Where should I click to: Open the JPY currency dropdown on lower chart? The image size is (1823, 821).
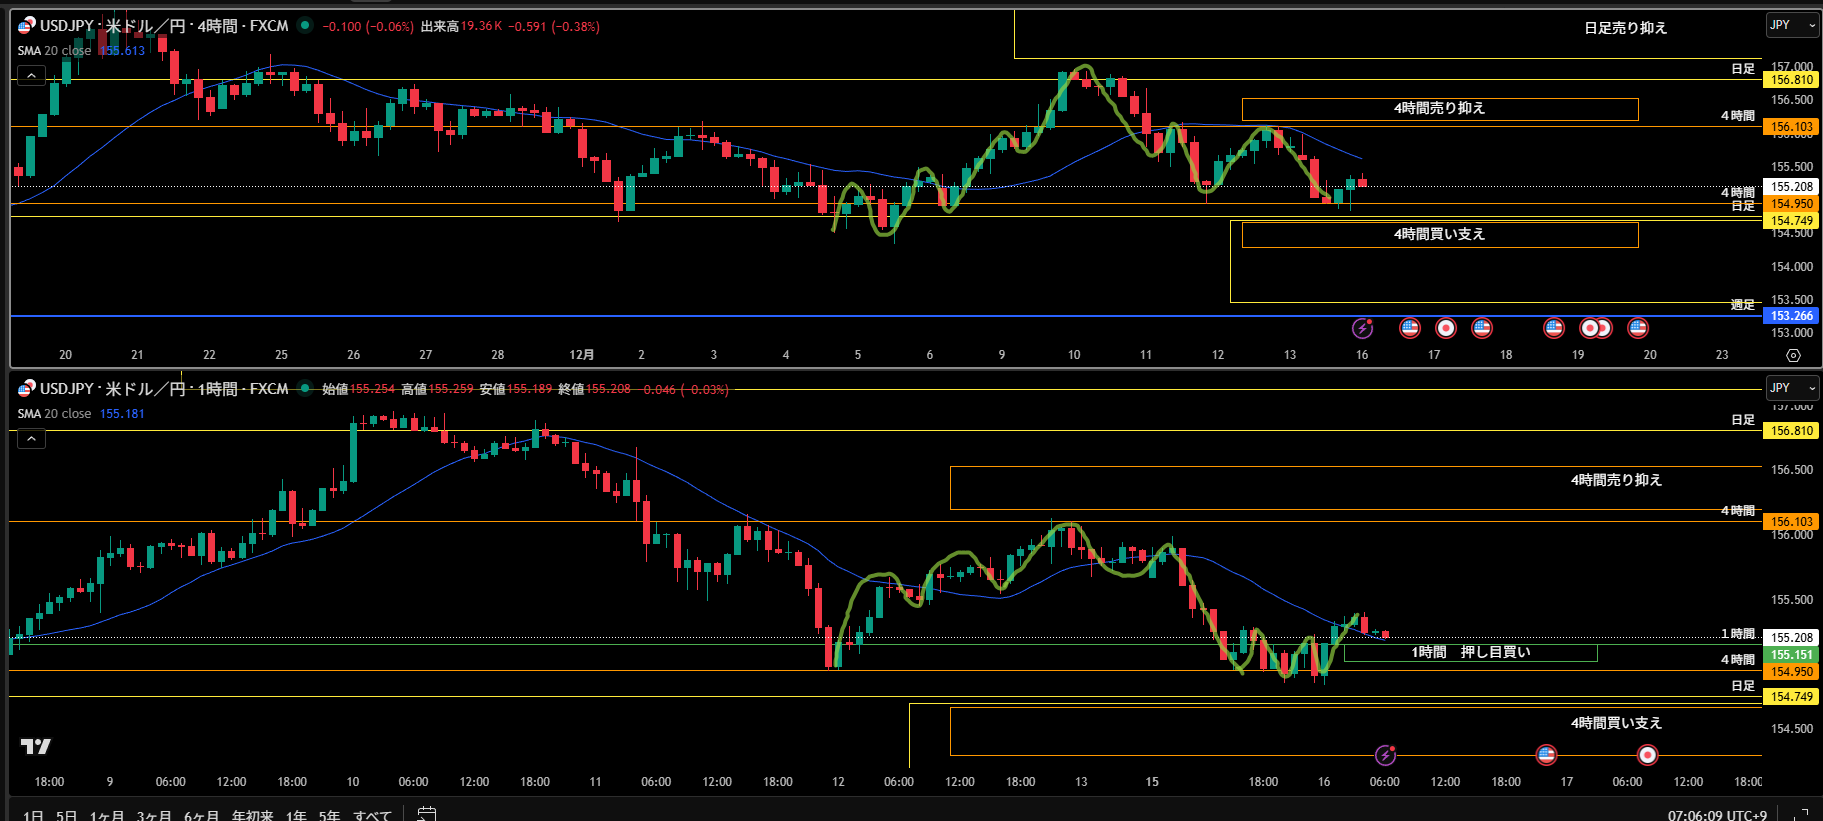click(x=1791, y=388)
